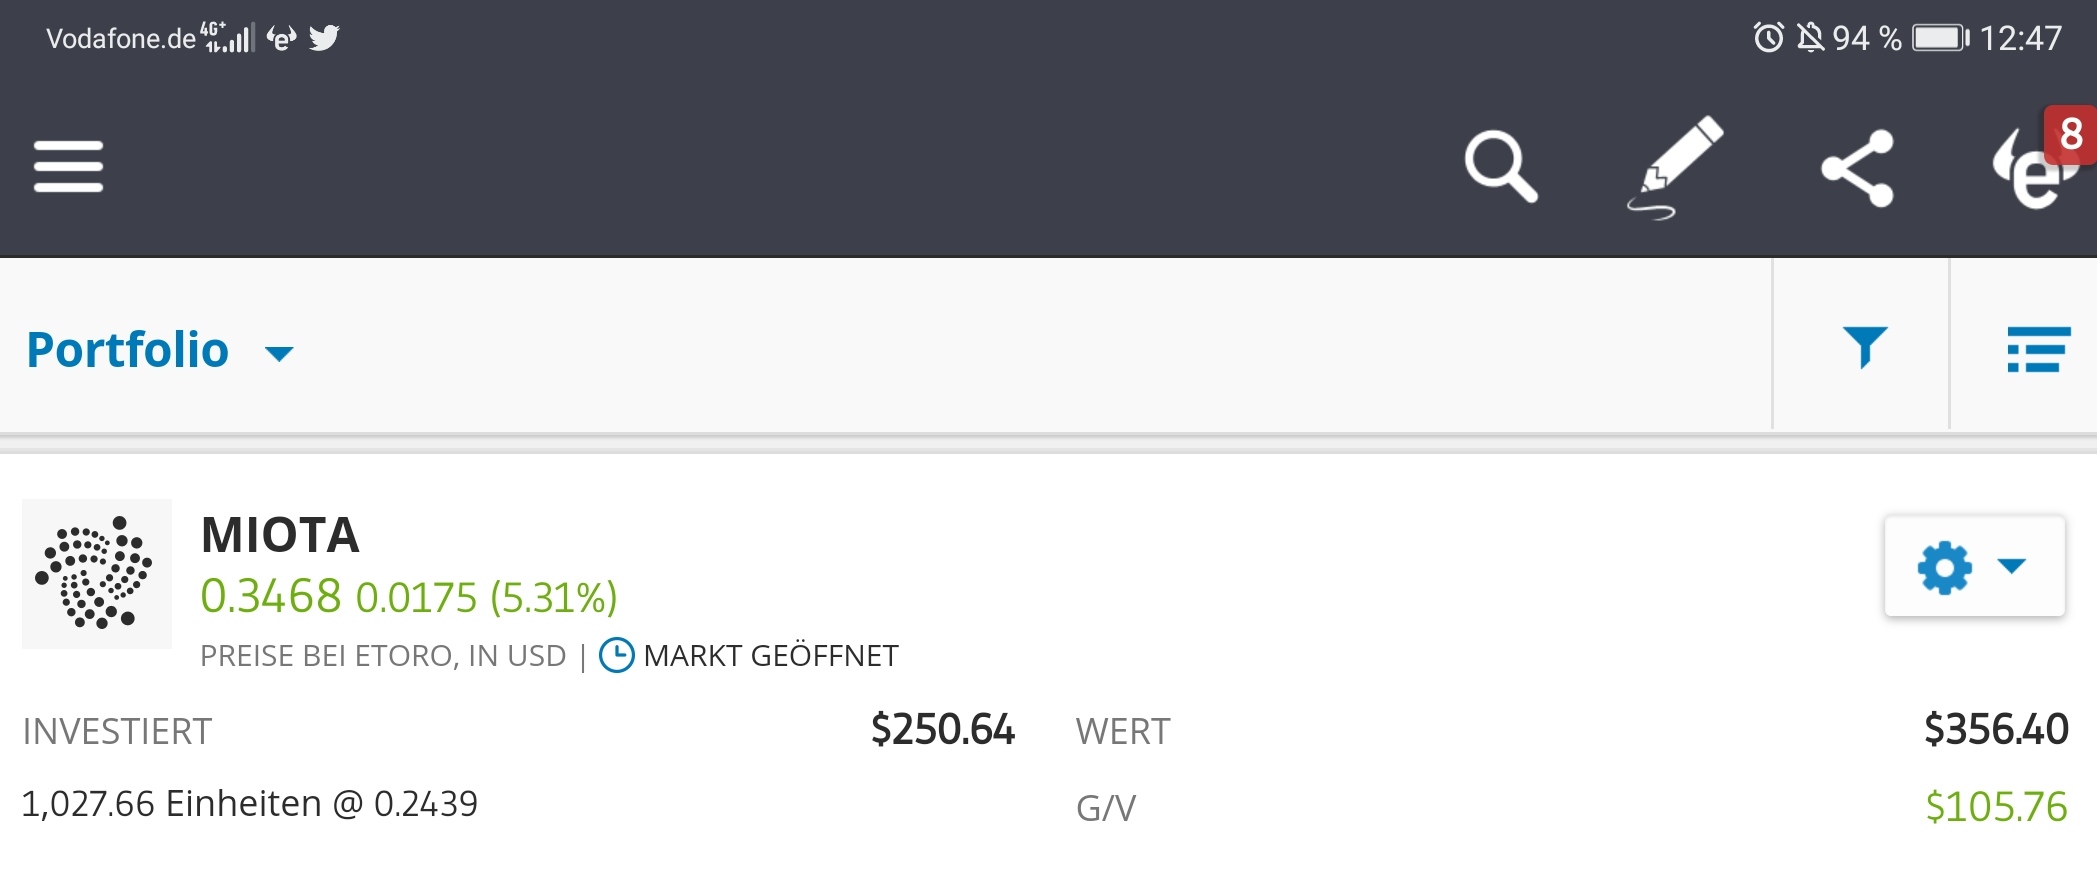Select the Portfolio heading
This screenshot has width=2097, height=882.
click(x=128, y=350)
